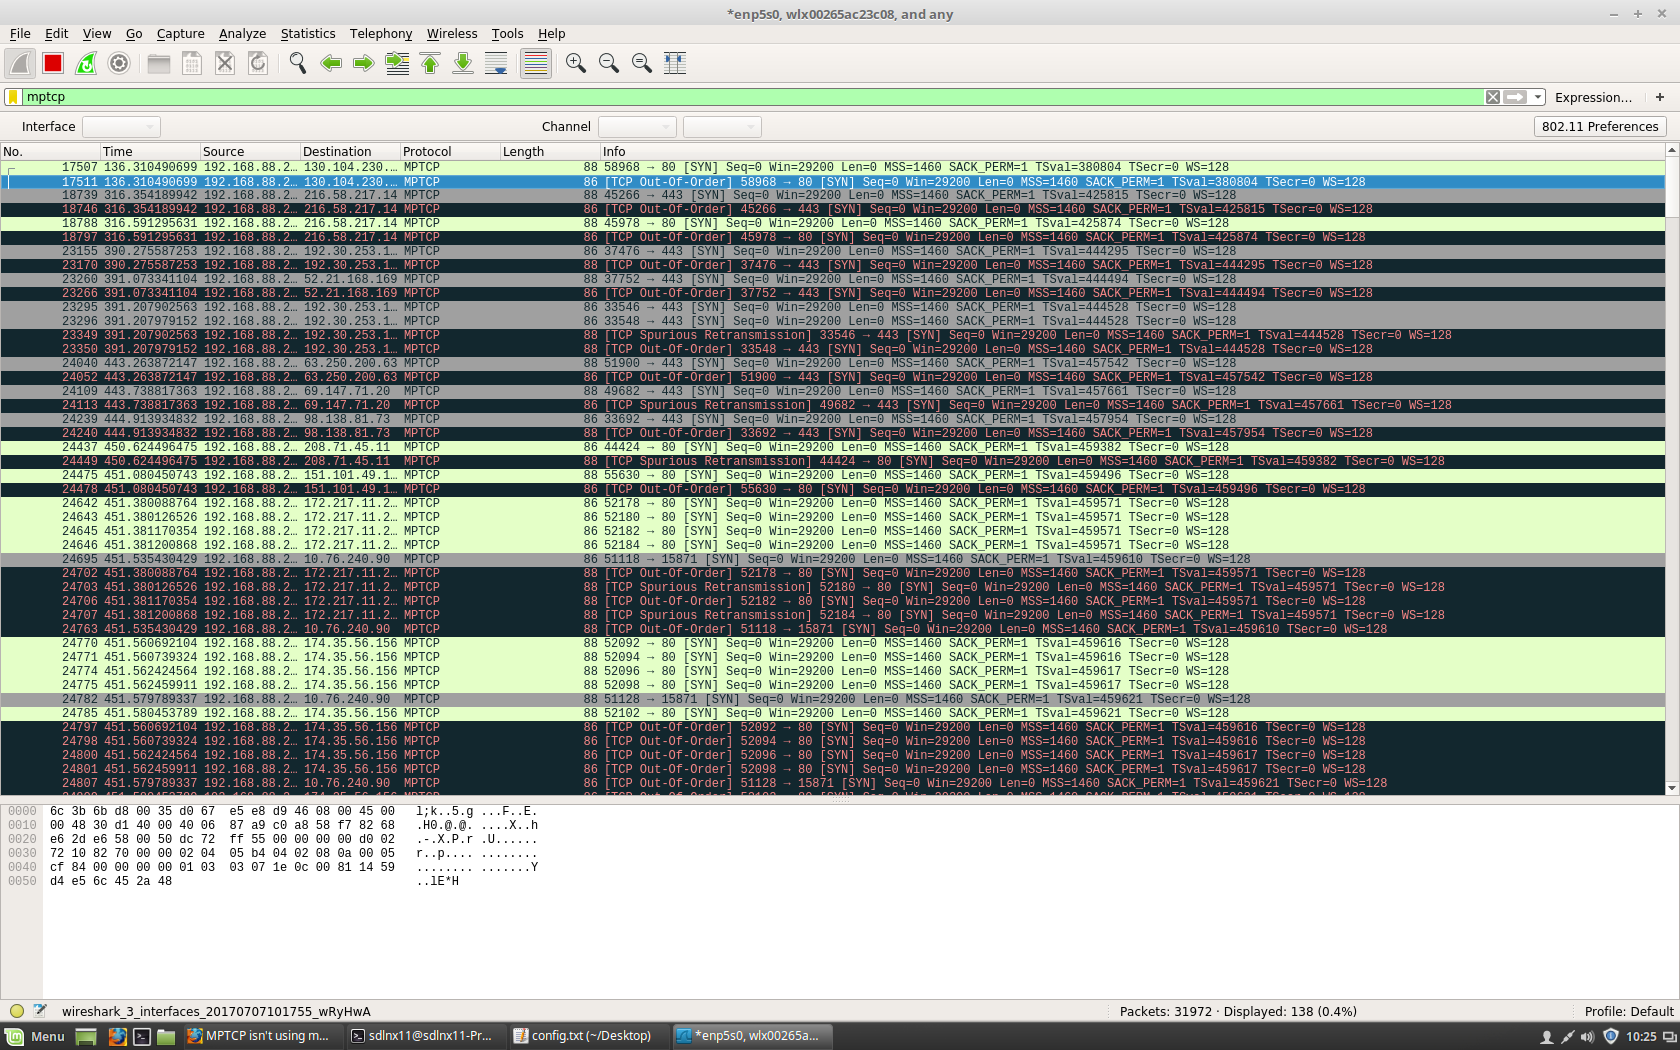Stop the running packet capture

pyautogui.click(x=52, y=62)
